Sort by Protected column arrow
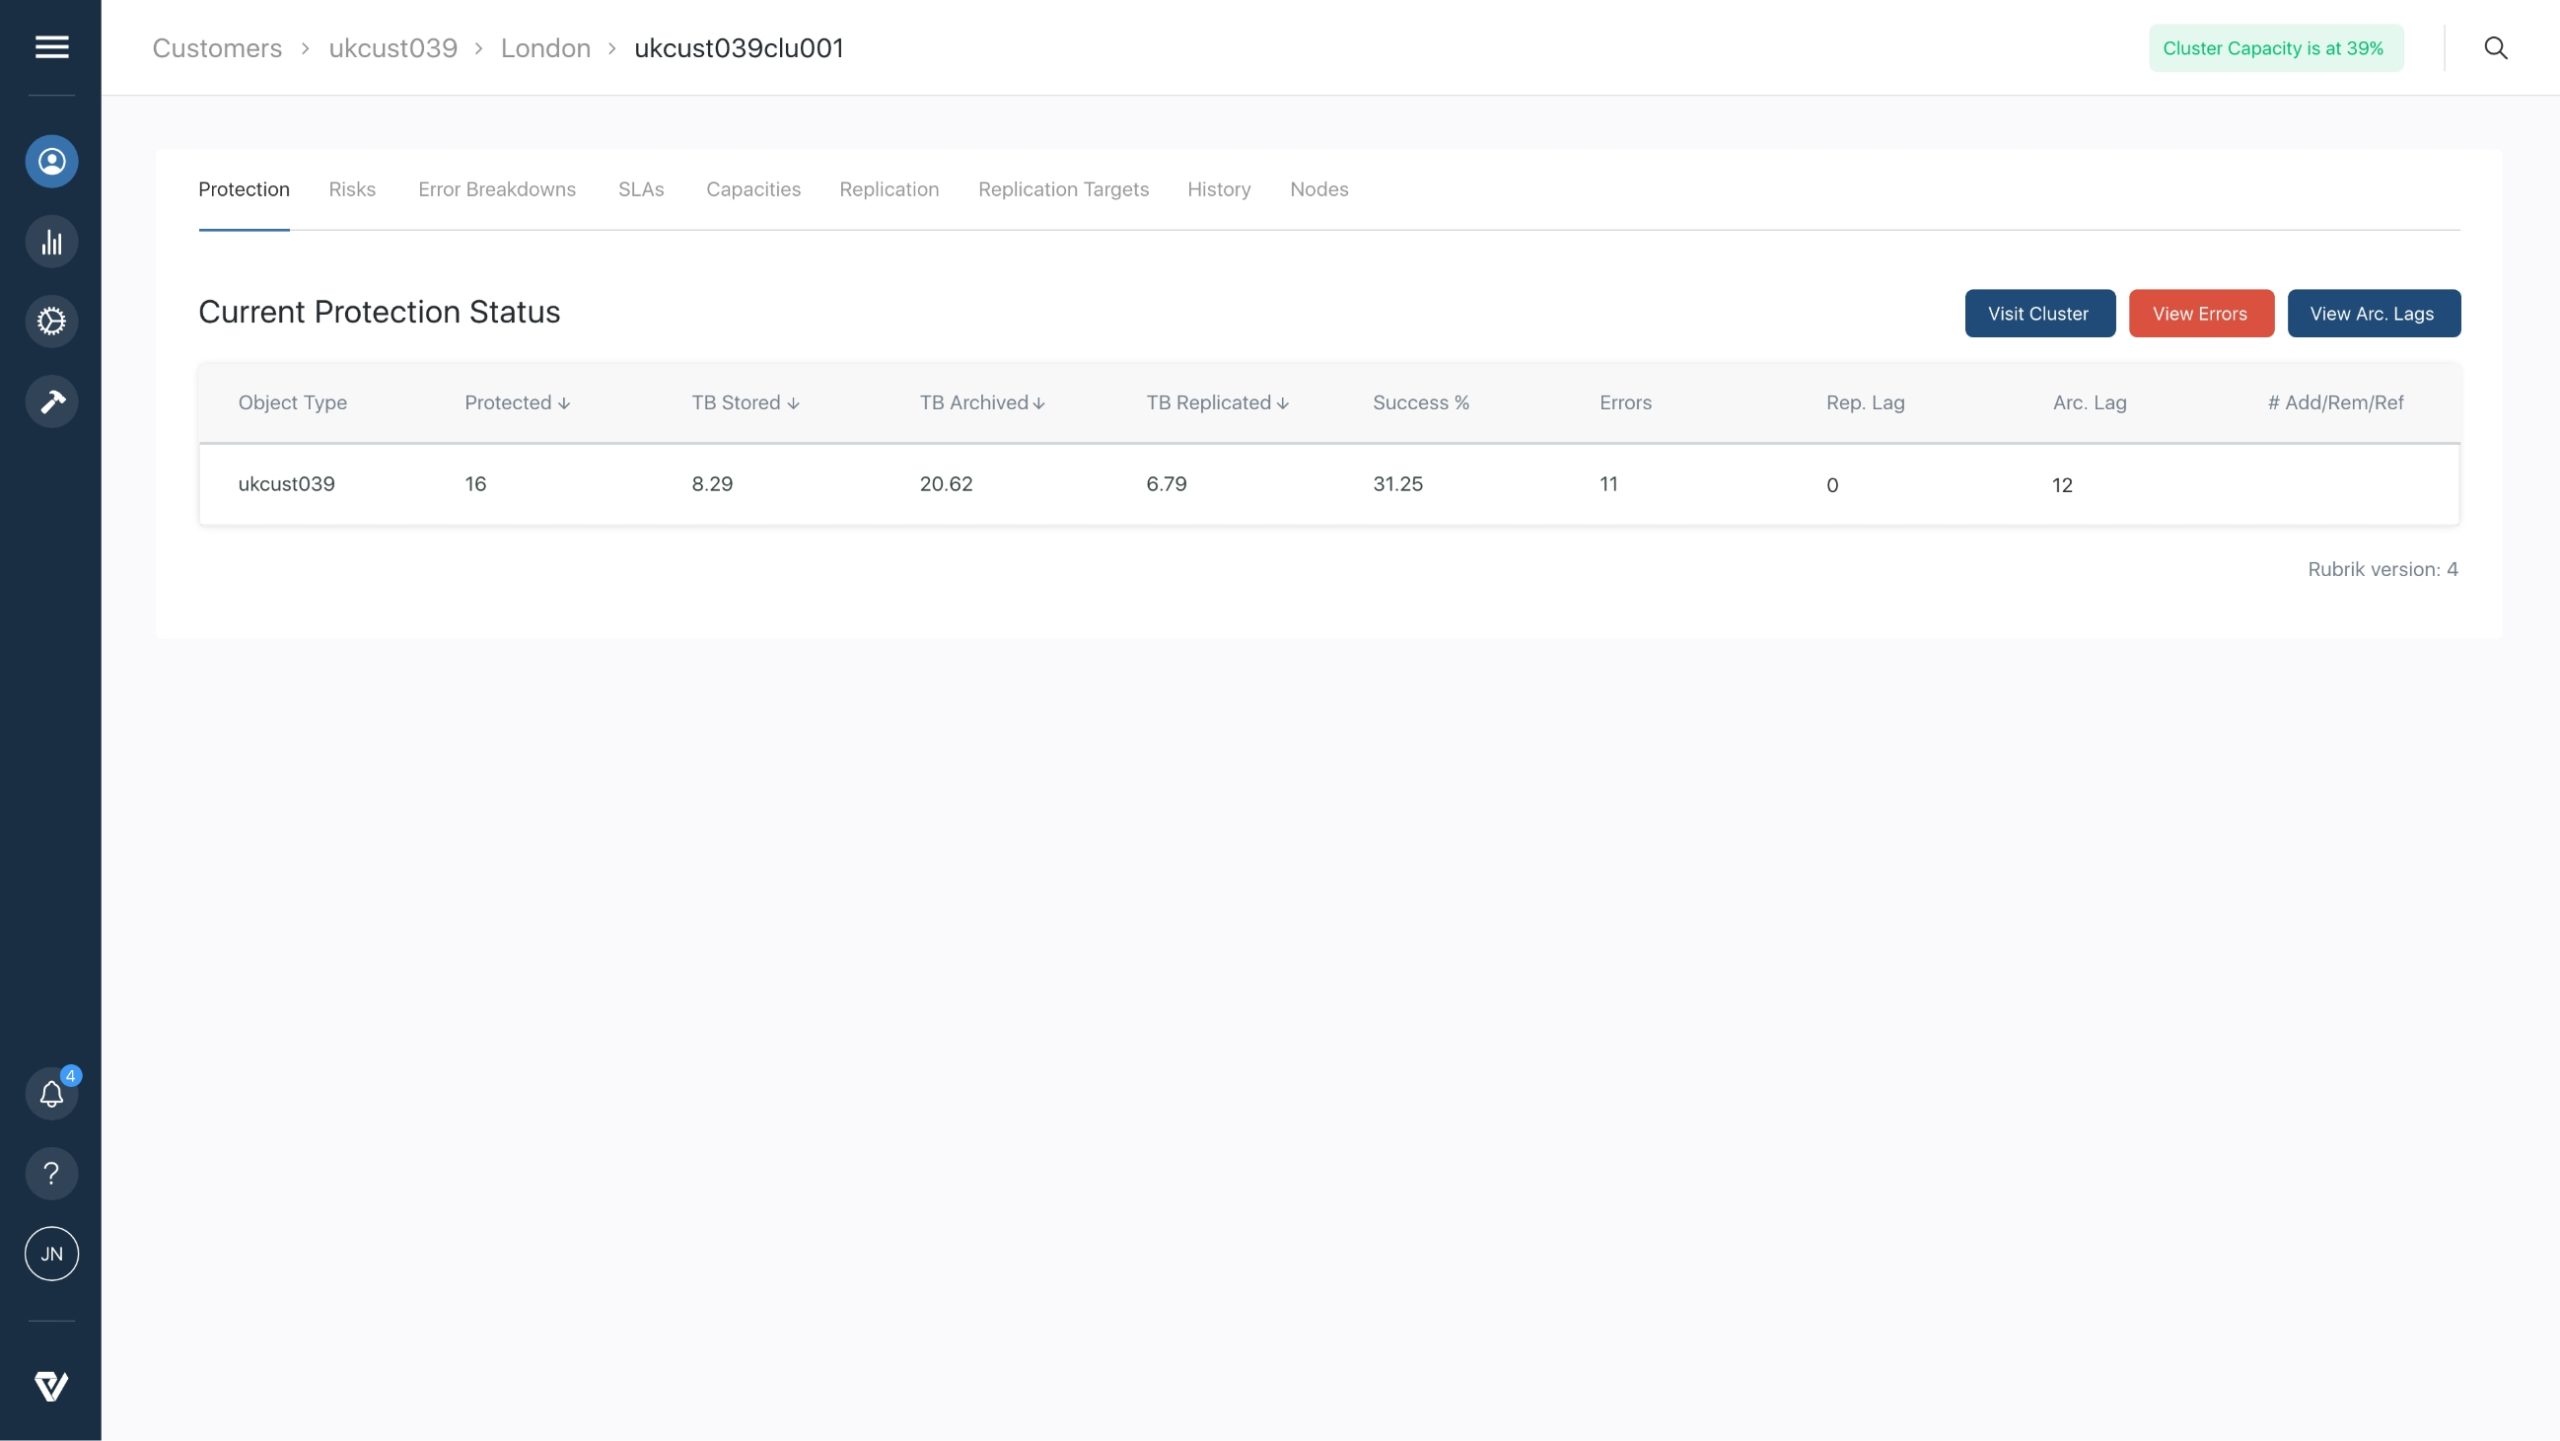 pos(564,403)
